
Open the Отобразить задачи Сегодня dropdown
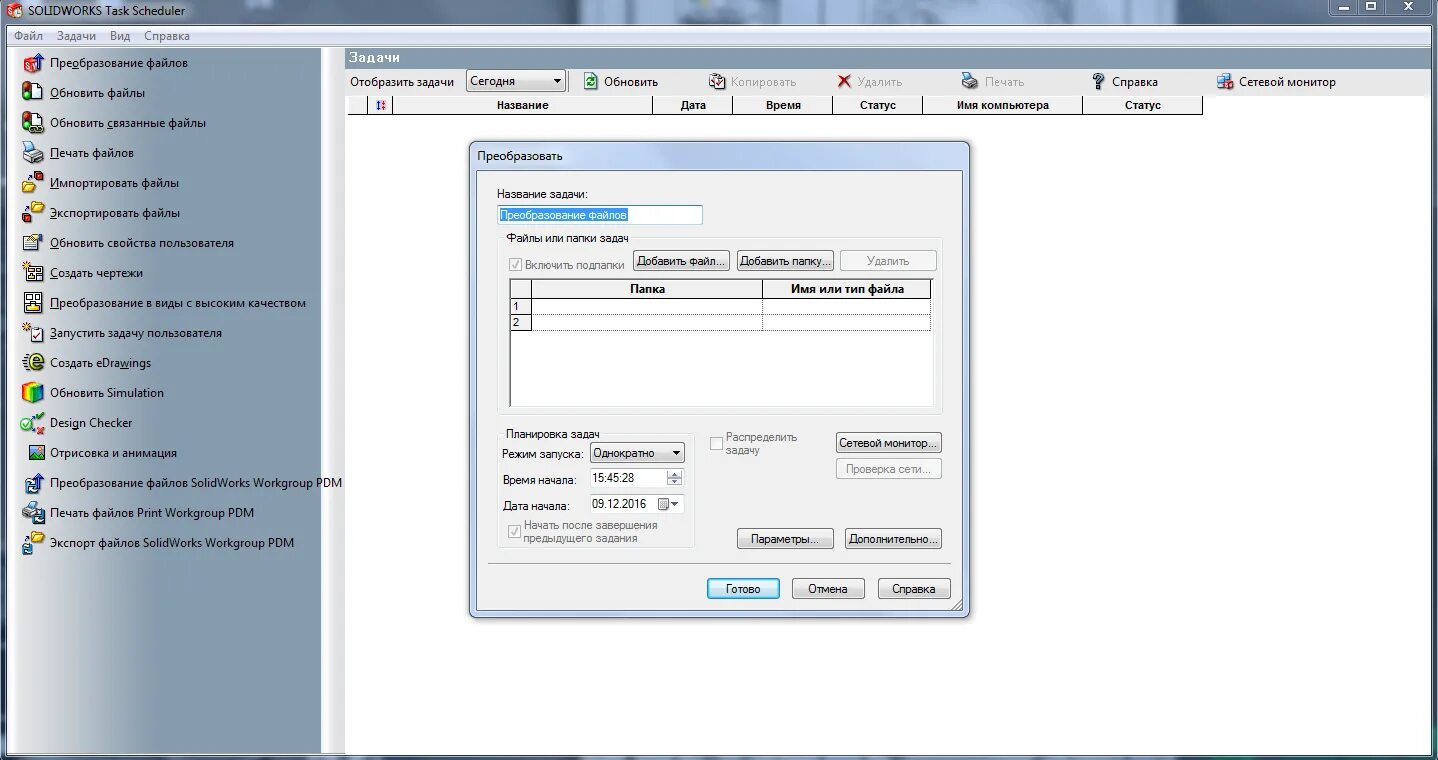516,82
